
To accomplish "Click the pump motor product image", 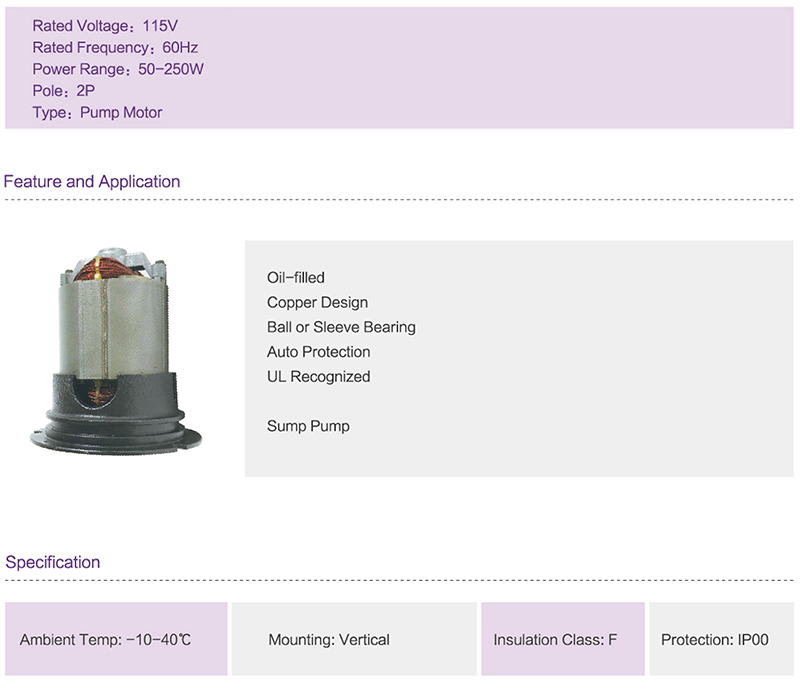I will pyautogui.click(x=116, y=352).
